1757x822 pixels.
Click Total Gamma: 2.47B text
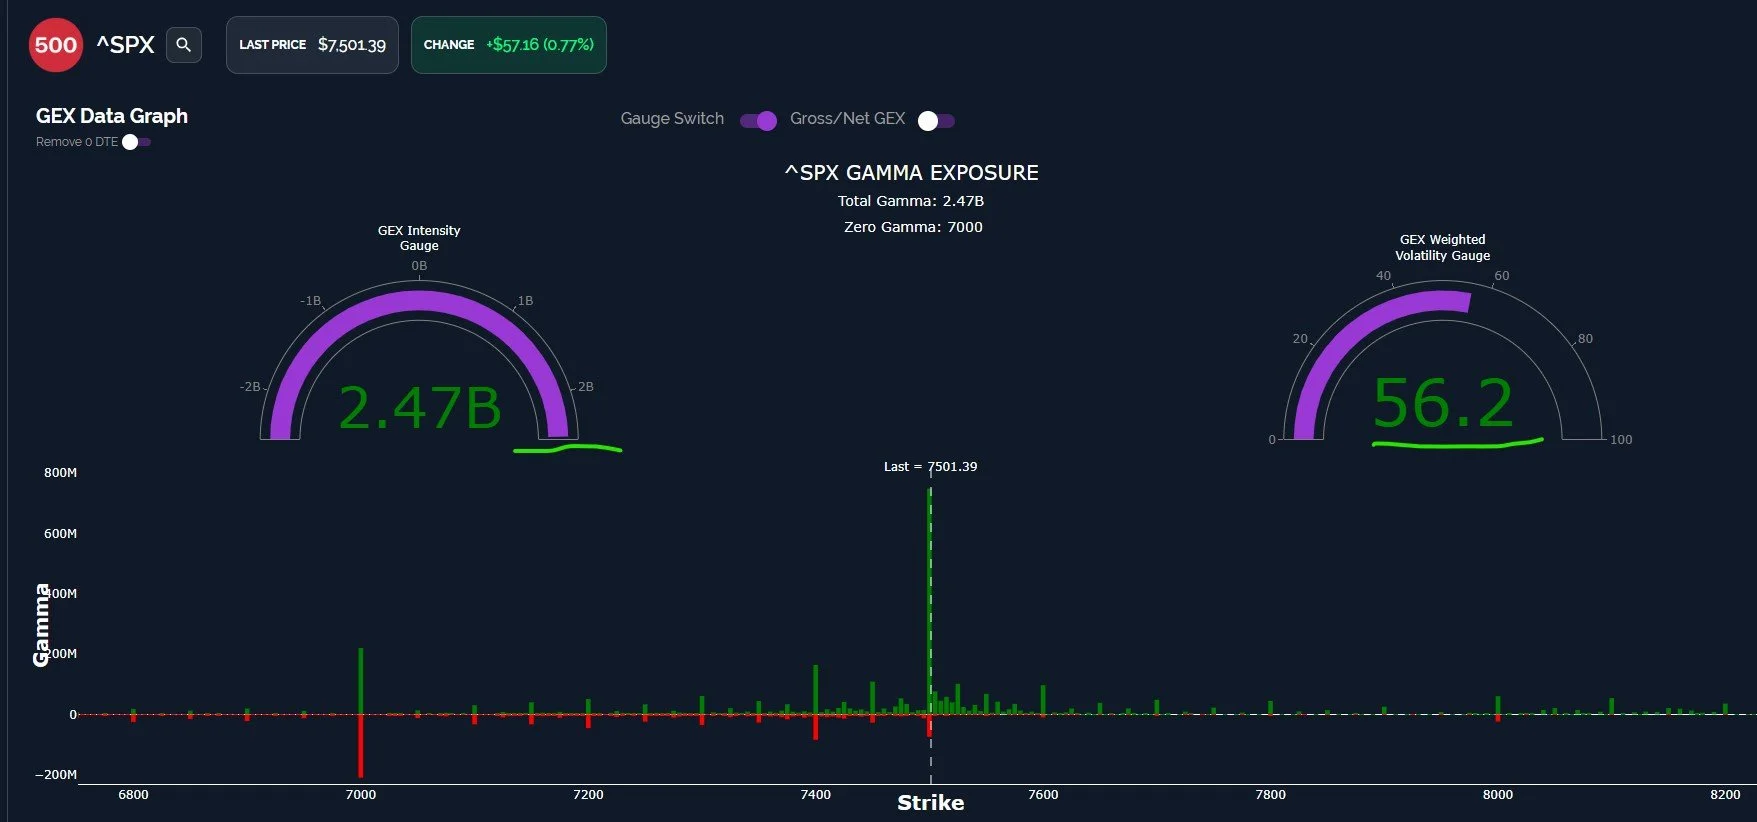click(911, 201)
